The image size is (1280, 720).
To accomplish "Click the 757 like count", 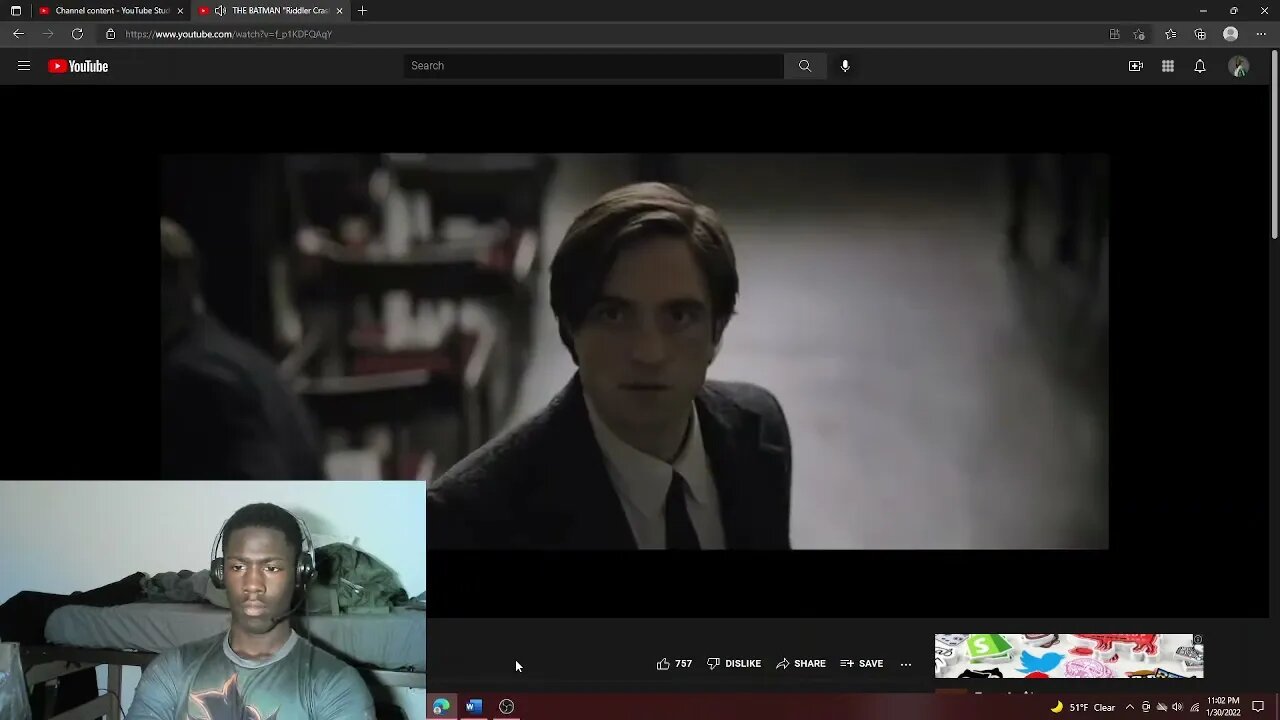I will [683, 664].
